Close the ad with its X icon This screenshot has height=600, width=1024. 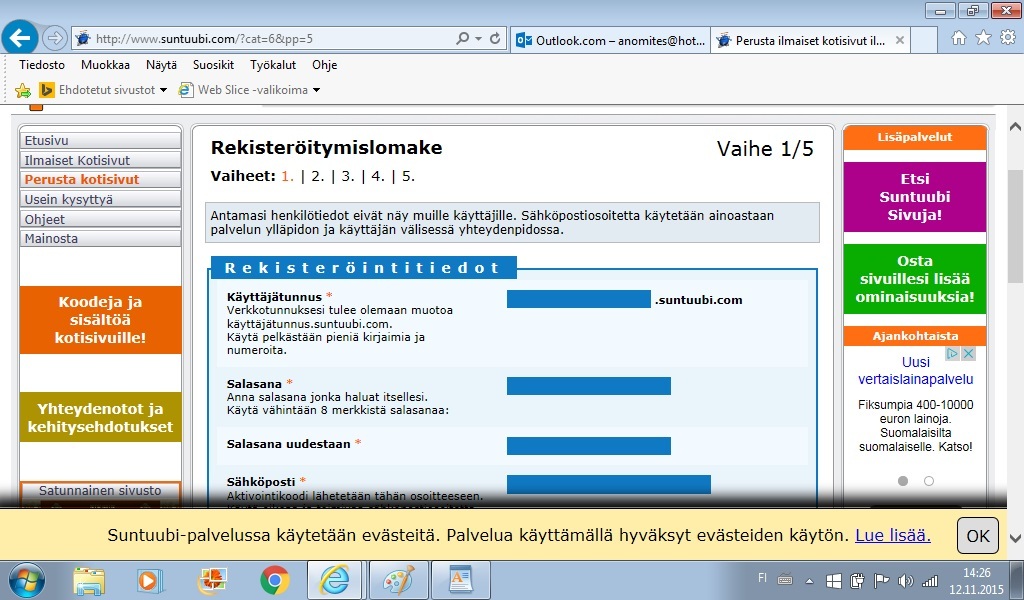[x=968, y=354]
